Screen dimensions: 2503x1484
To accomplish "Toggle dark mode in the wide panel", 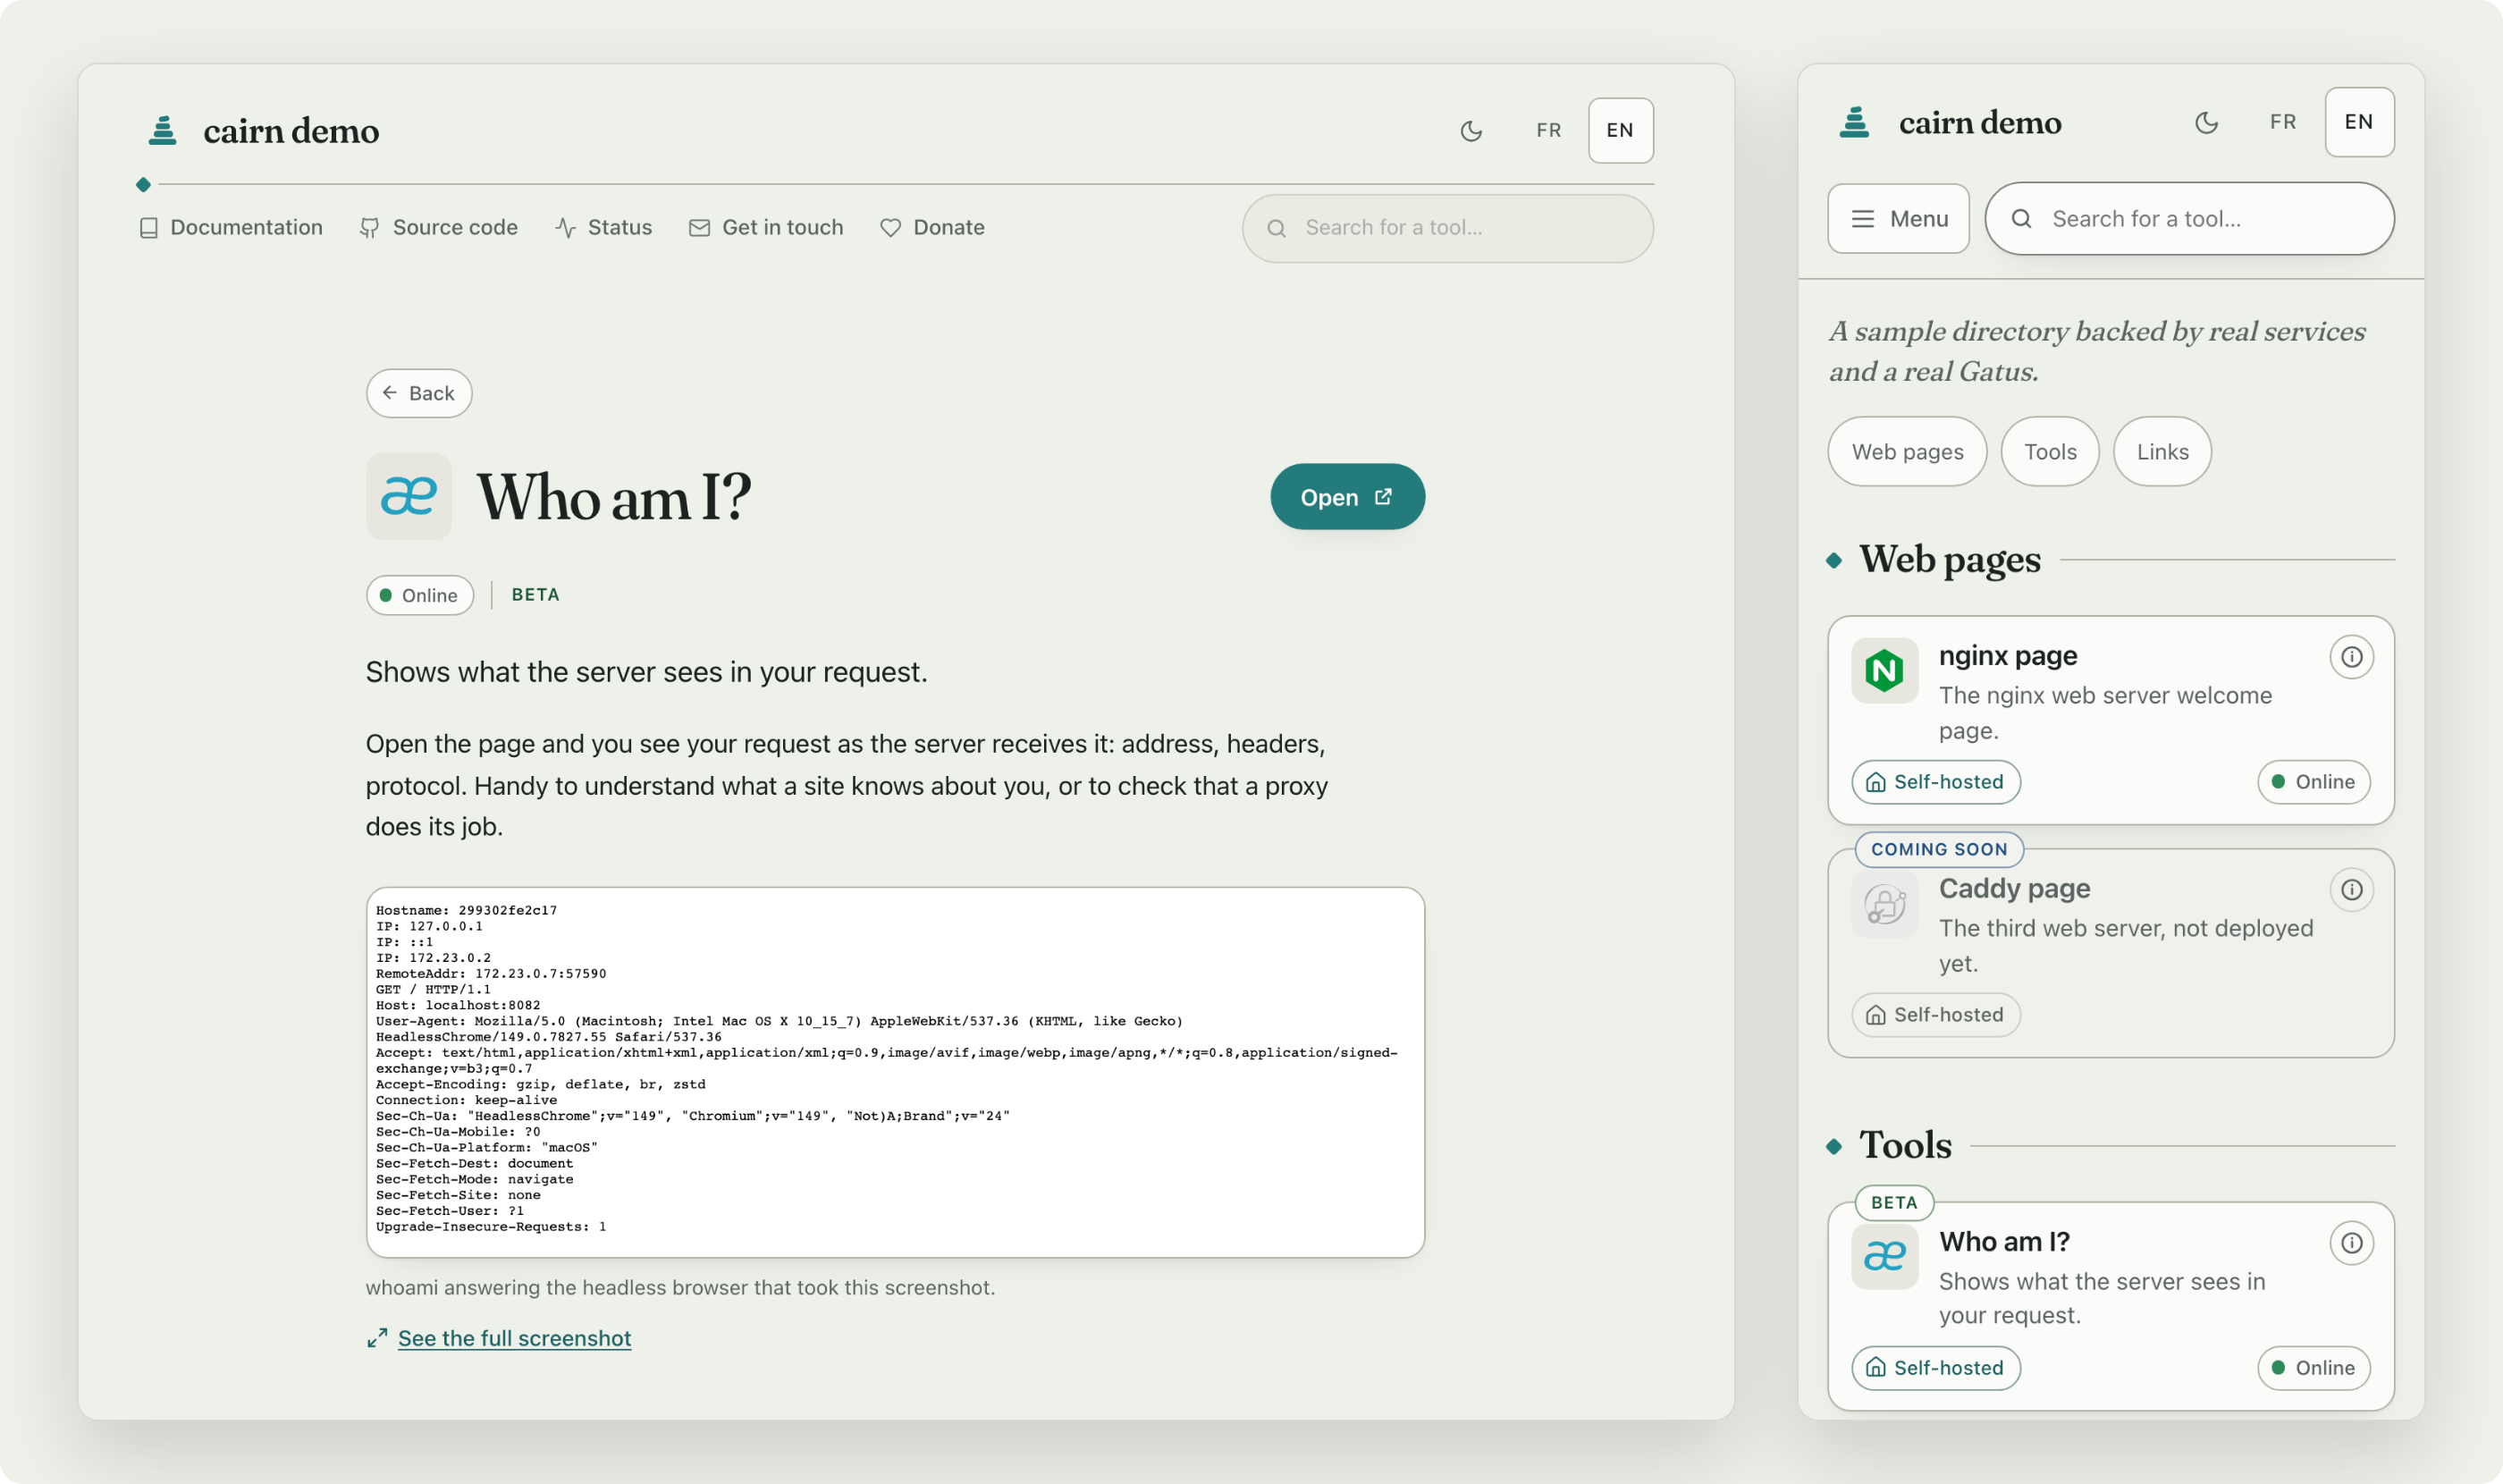I will pos(1471,130).
